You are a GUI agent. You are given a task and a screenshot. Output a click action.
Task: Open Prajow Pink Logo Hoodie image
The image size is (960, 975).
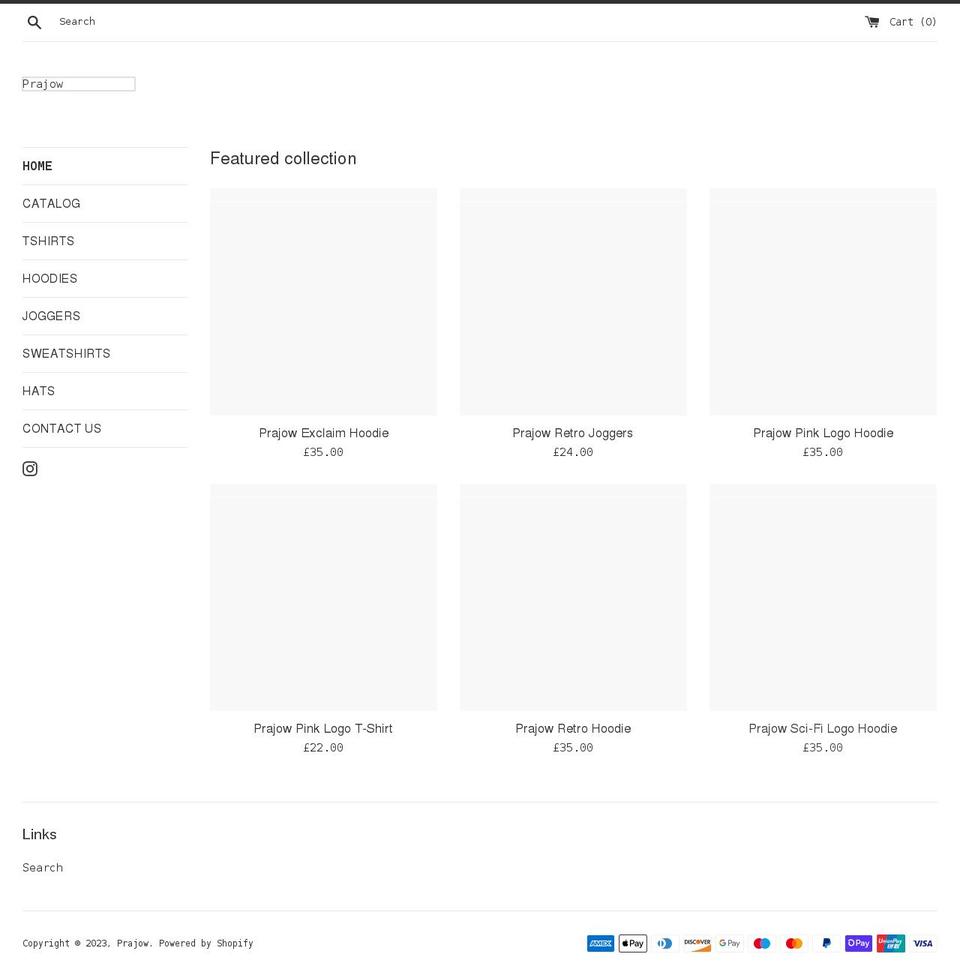tap(823, 302)
